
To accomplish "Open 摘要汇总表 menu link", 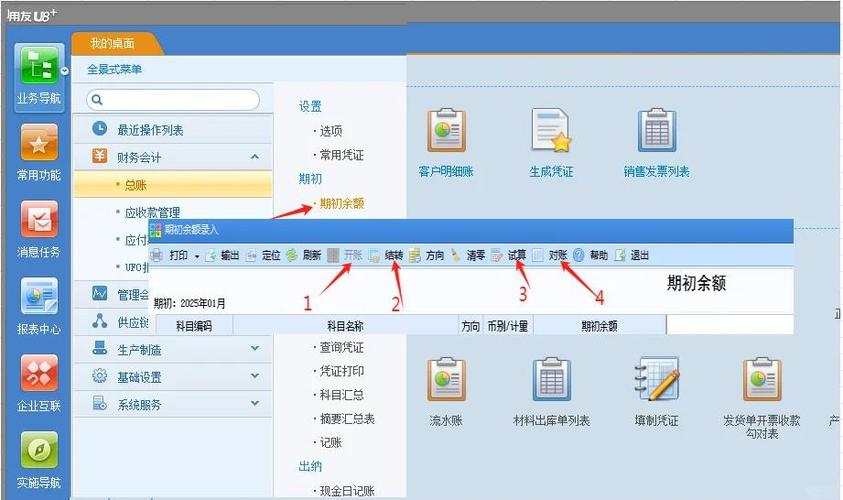I will click(346, 419).
